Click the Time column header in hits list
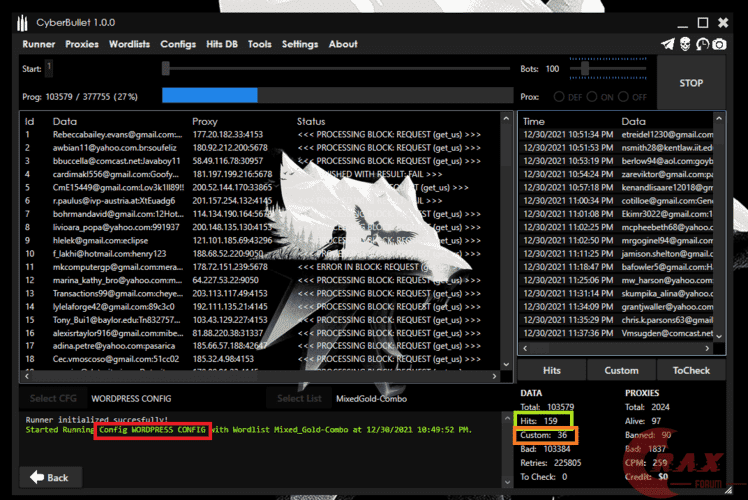Viewport: 748px width, 500px height. pyautogui.click(x=534, y=122)
